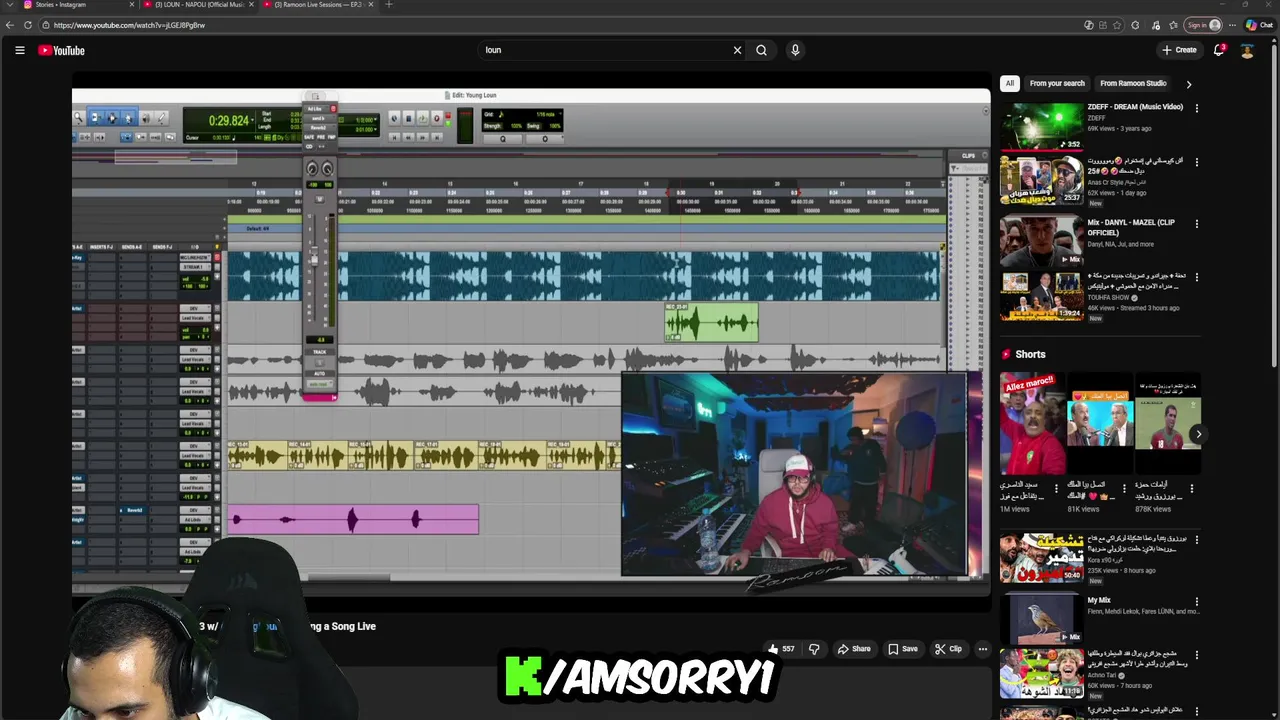Click the Anas Cr Style 25:37 thumbnail
Viewport: 1280px width, 720px height.
pyautogui.click(x=1041, y=180)
